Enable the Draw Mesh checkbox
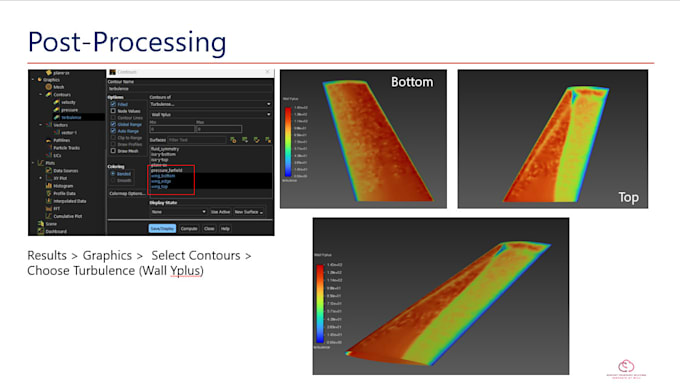Viewport: 680px width, 386px height. (113, 151)
